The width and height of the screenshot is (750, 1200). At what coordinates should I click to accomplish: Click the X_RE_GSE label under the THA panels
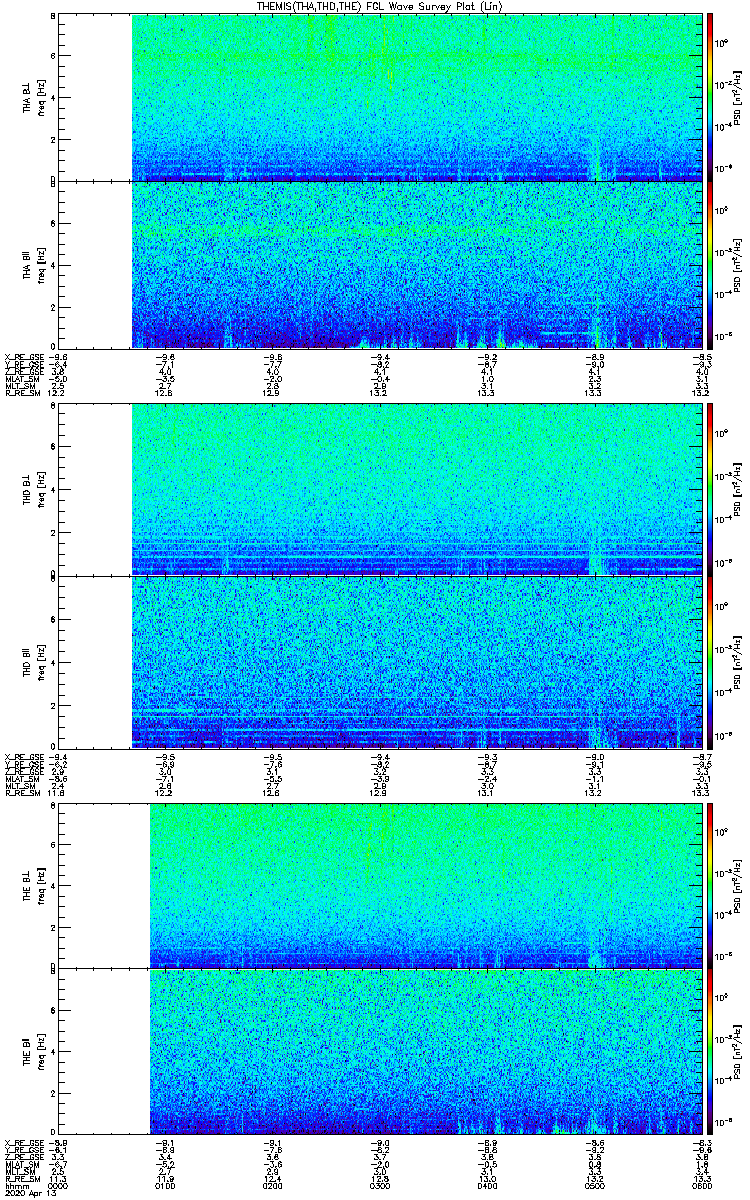pos(23,357)
